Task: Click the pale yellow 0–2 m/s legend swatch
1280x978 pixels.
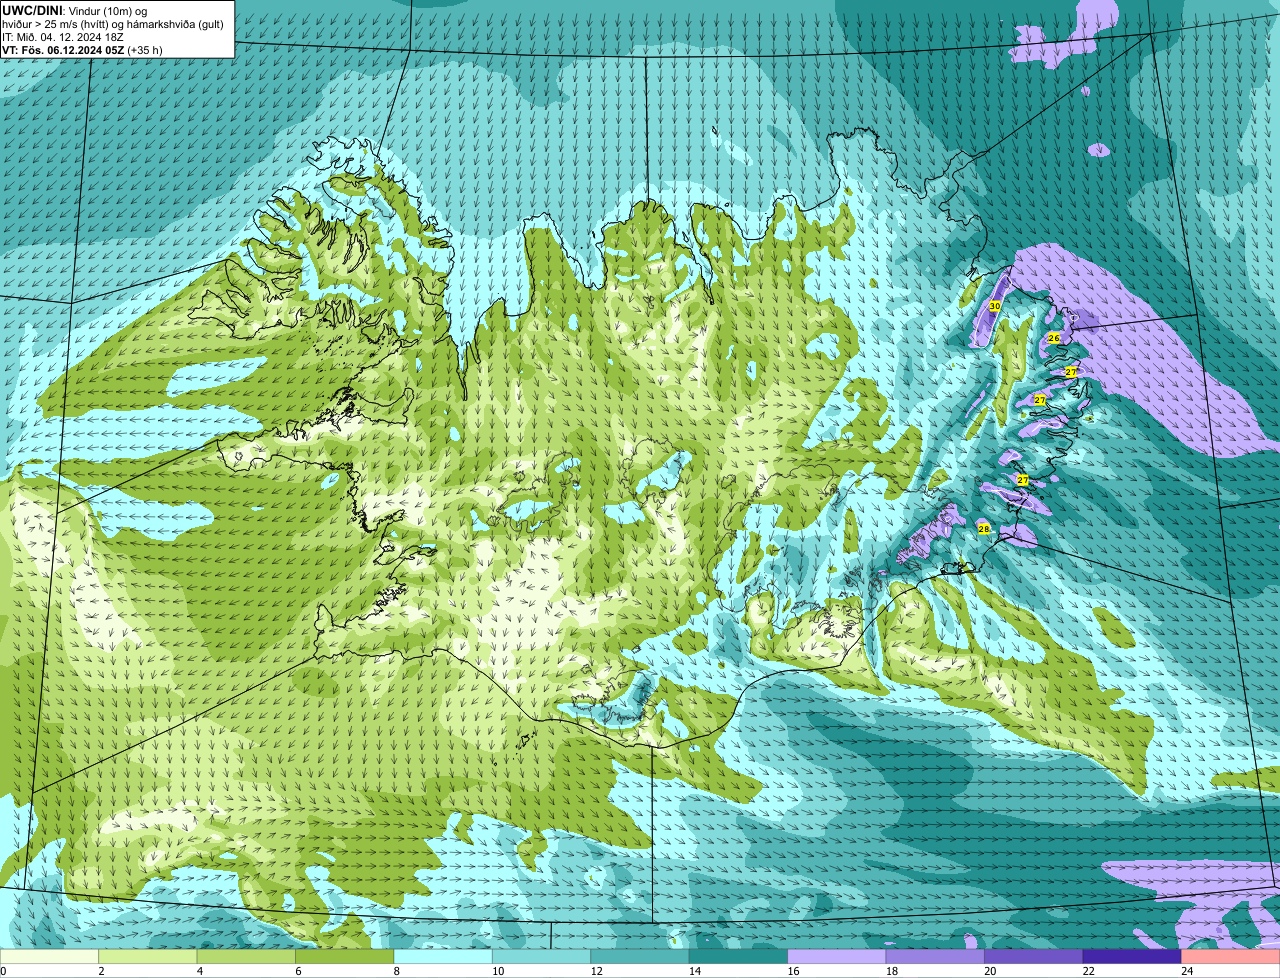Action: point(49,957)
